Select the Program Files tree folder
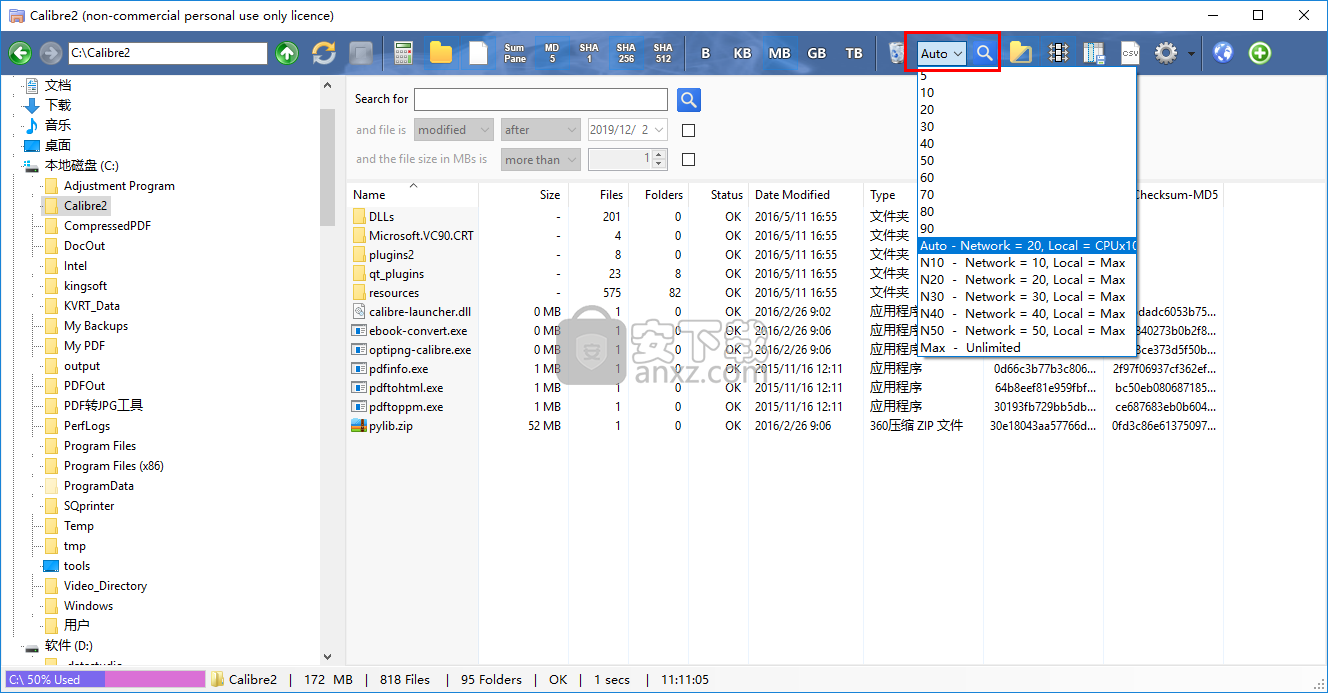Screen dimensions: 1328x693 [x=100, y=446]
